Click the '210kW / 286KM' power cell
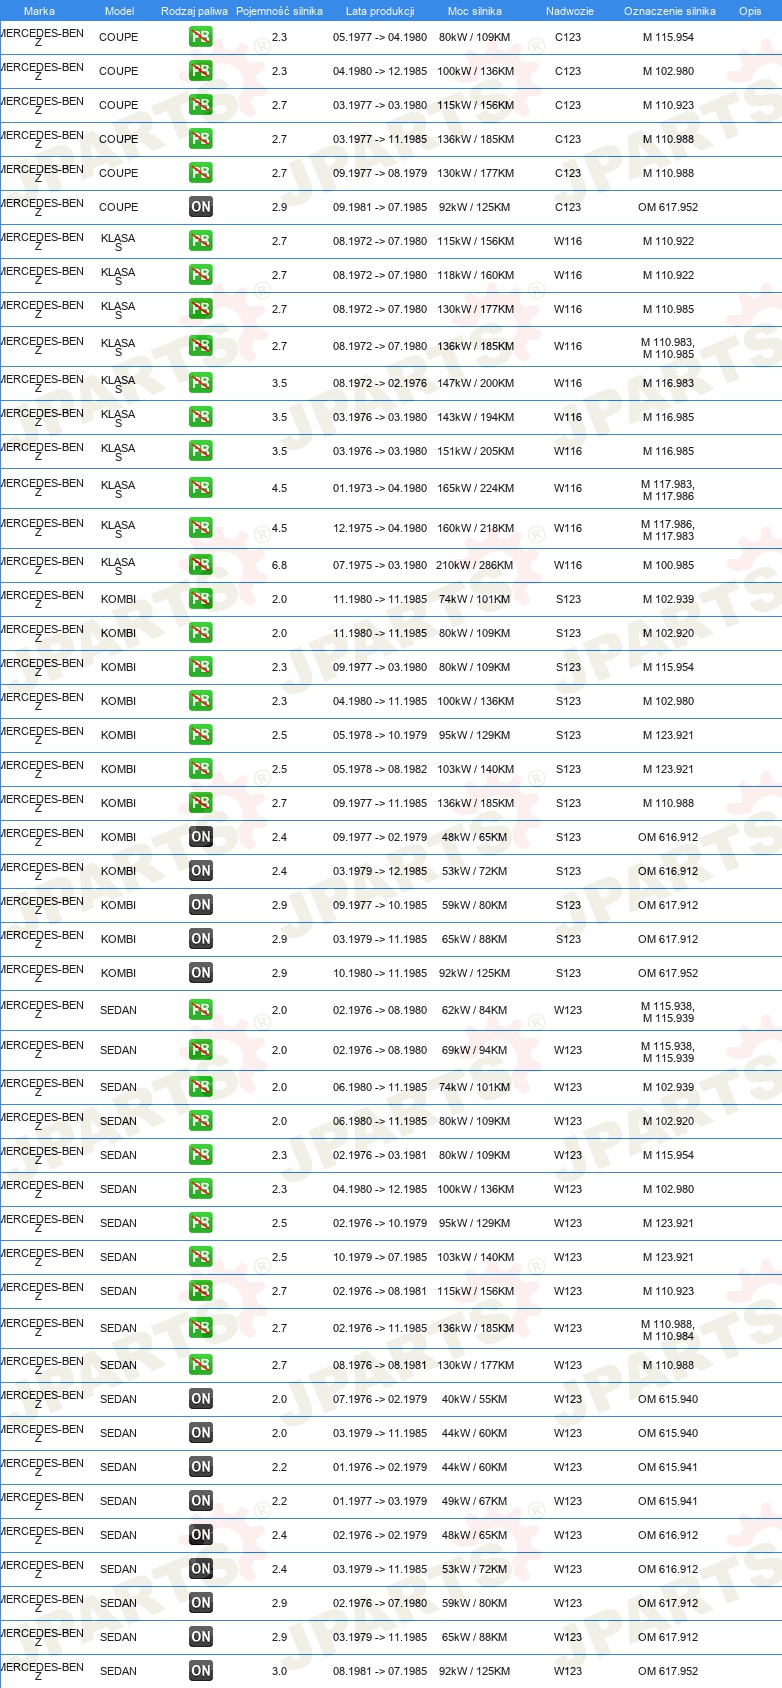This screenshot has width=782, height=1688. coord(475,565)
